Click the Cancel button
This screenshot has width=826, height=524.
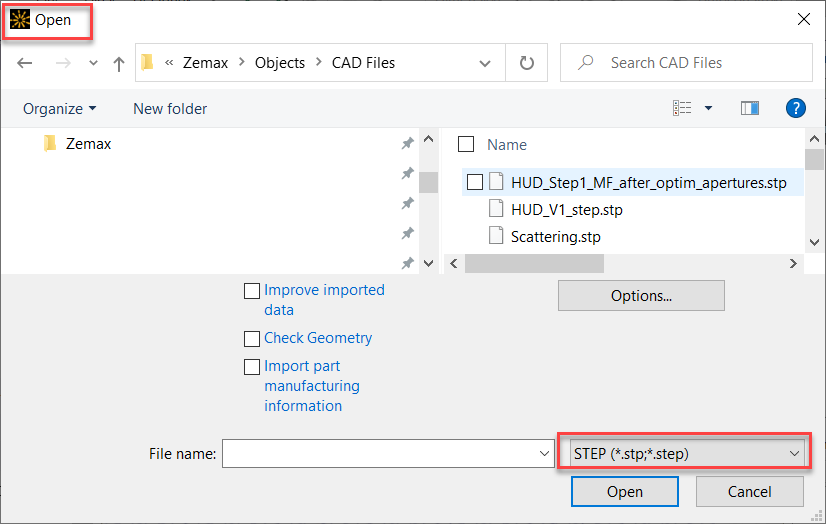point(750,491)
